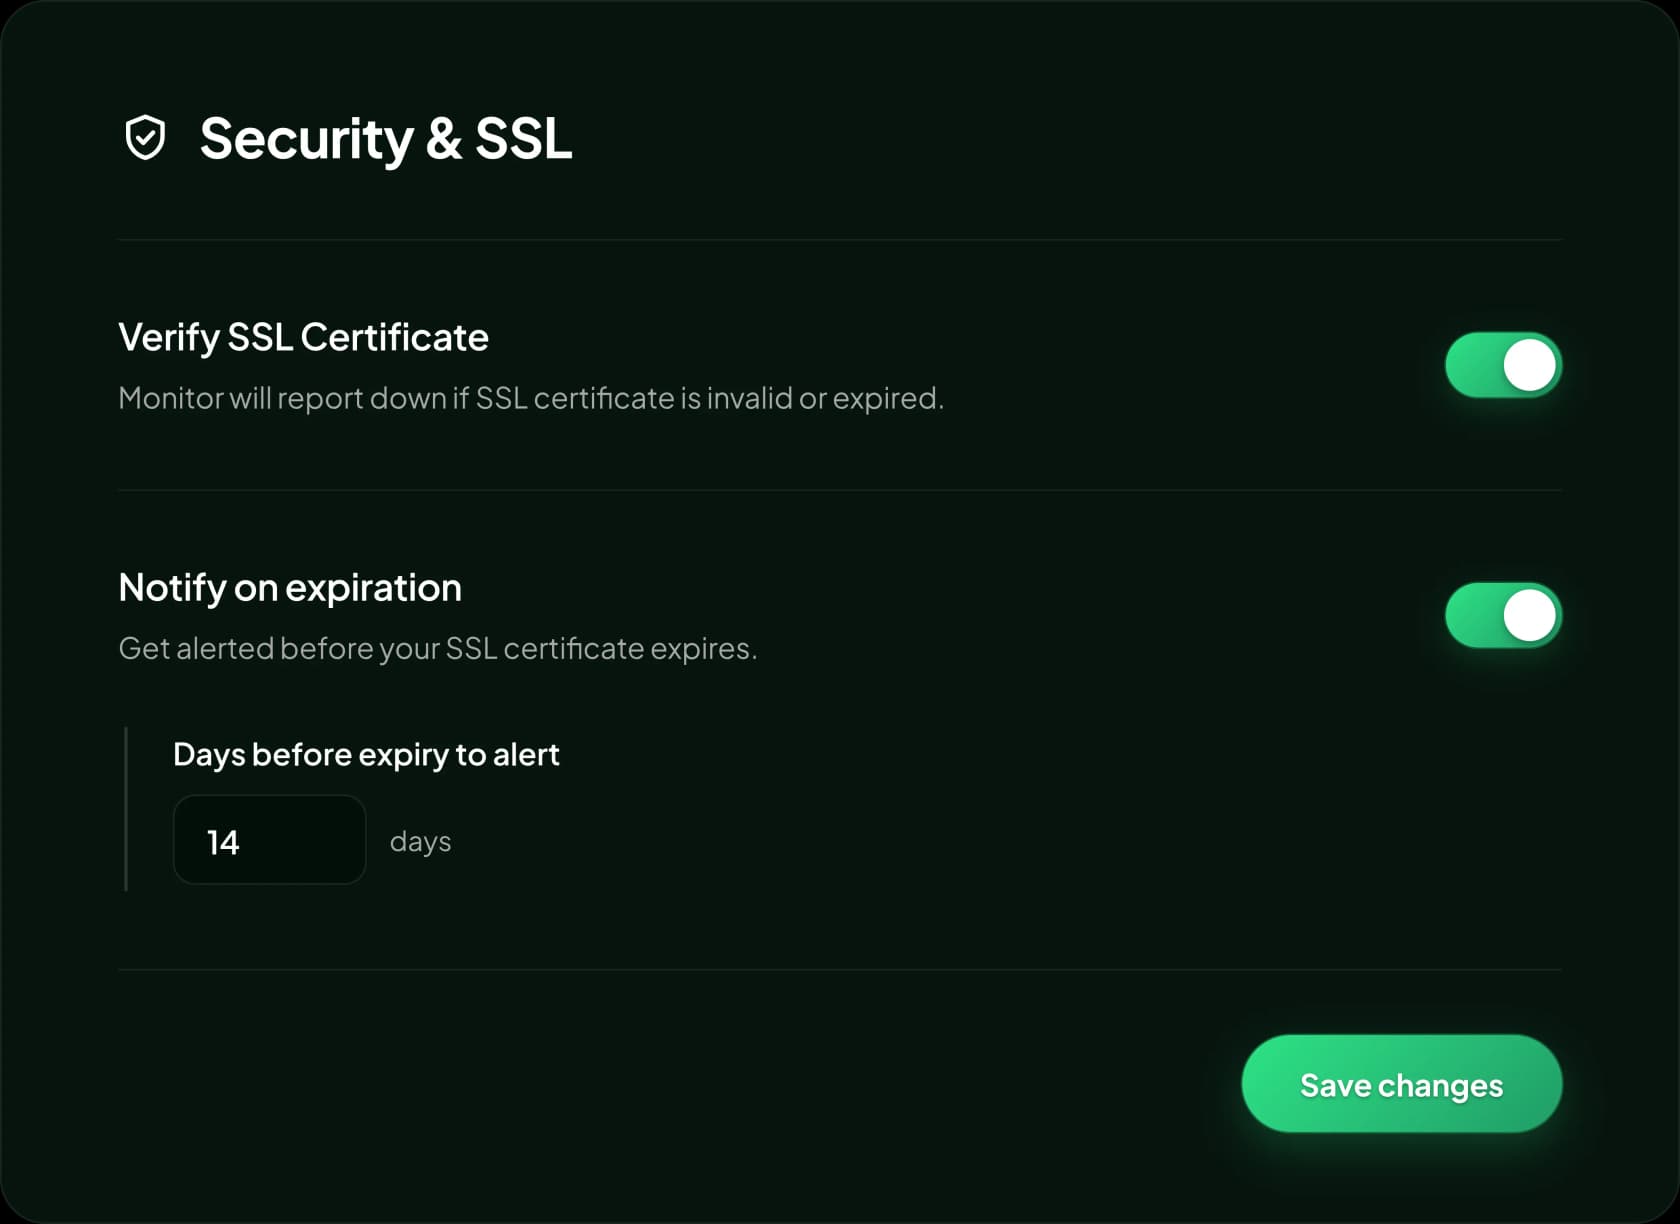Click the days before expiry input field
Screen dimensions: 1680x1224
(x=269, y=840)
